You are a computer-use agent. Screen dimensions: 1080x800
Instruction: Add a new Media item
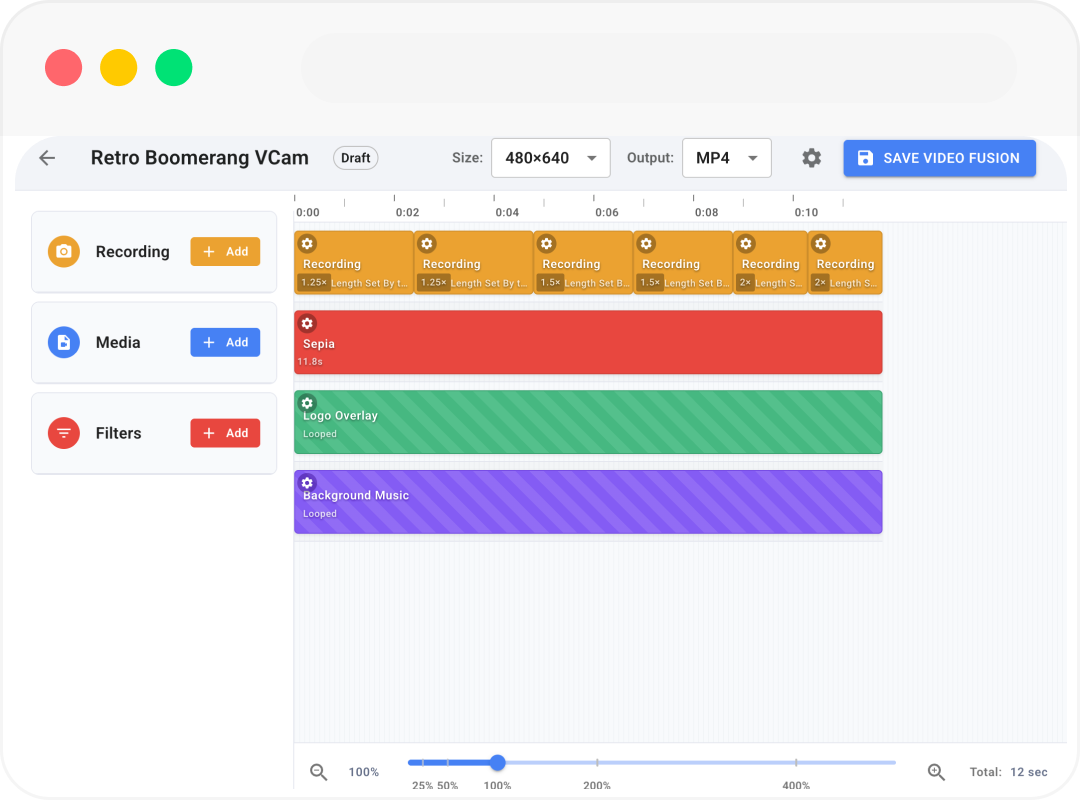pos(225,343)
